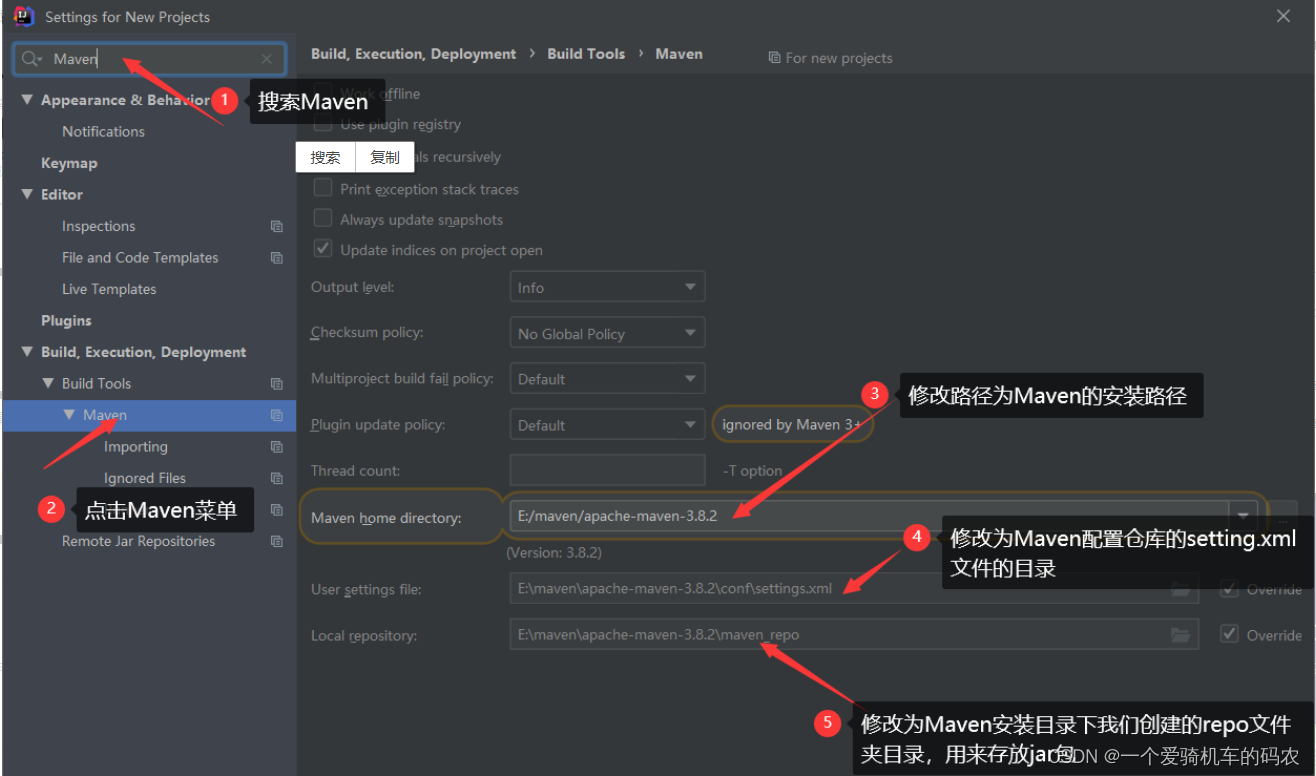Collapse the Editor tree section

tap(27, 194)
